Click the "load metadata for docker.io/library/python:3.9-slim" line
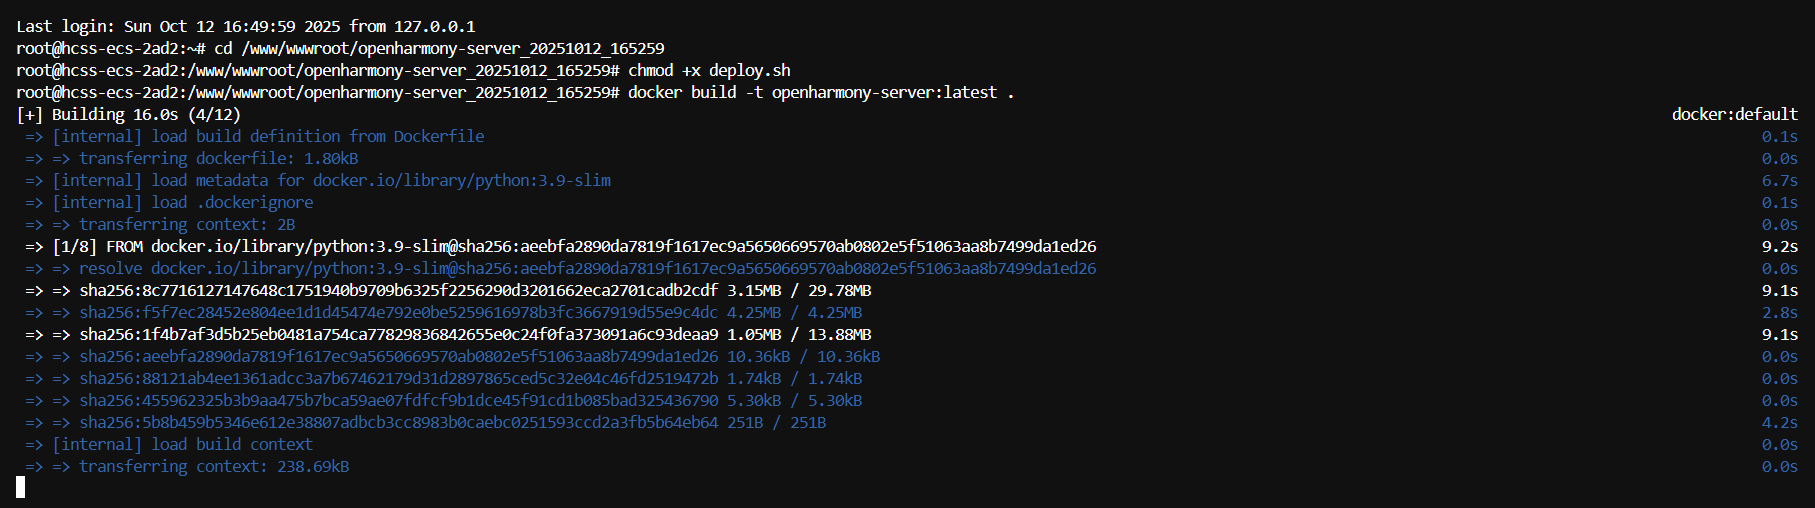This screenshot has width=1815, height=508. coord(331,180)
